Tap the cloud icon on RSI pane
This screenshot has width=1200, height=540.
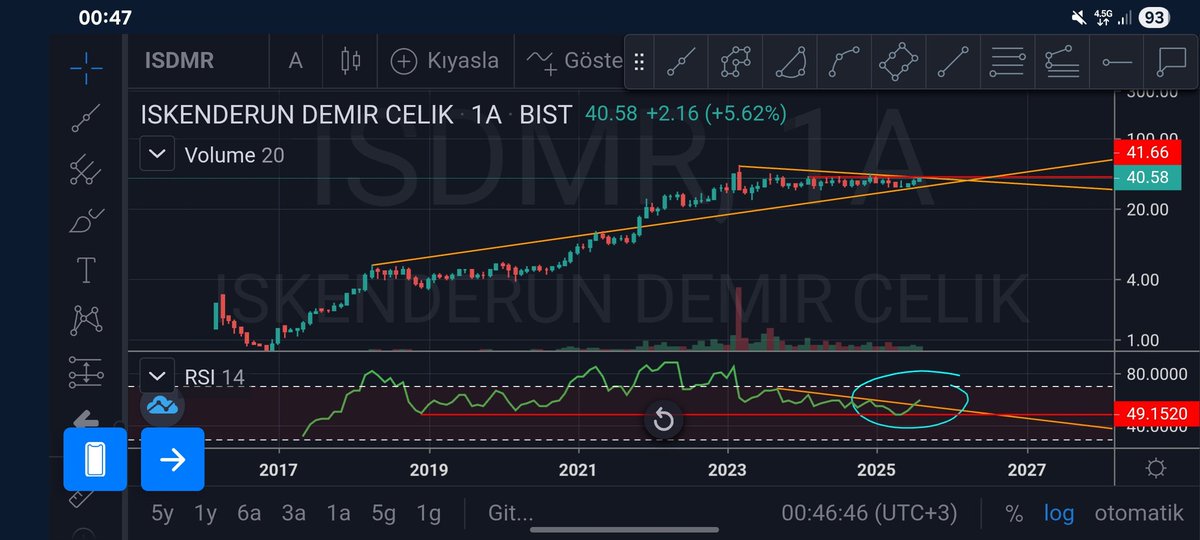(x=161, y=404)
